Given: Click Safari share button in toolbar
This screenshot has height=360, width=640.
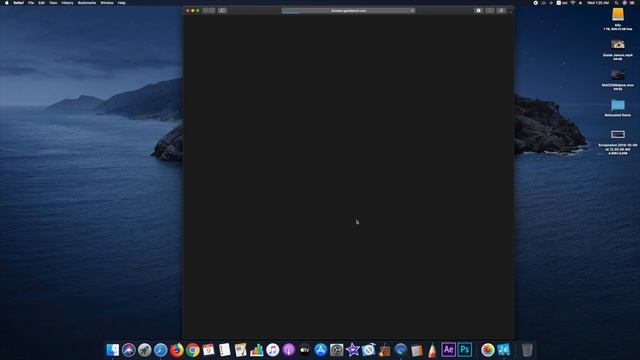Looking at the screenshot, I should (x=490, y=11).
